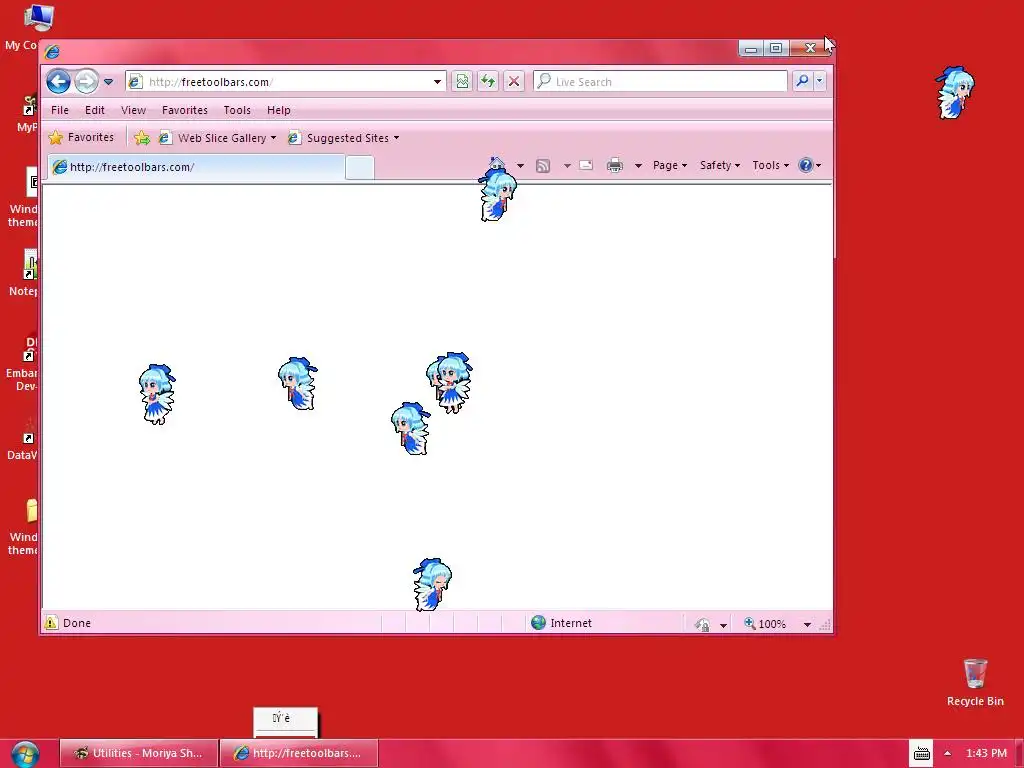Screen dimensions: 1024x768
Task: Click the on-screen keyboard tray icon
Action: click(921, 754)
